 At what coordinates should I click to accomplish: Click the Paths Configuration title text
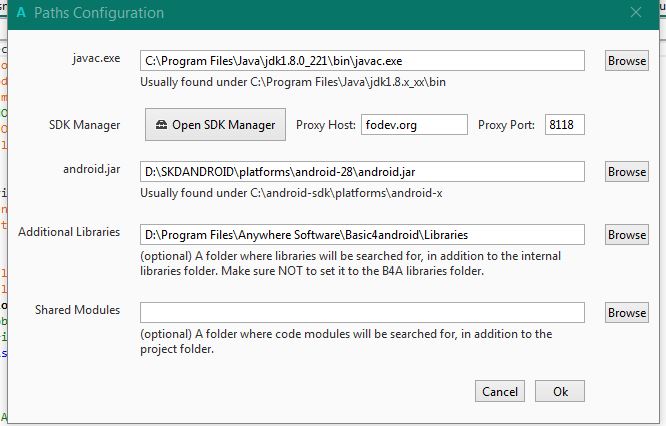tap(99, 14)
